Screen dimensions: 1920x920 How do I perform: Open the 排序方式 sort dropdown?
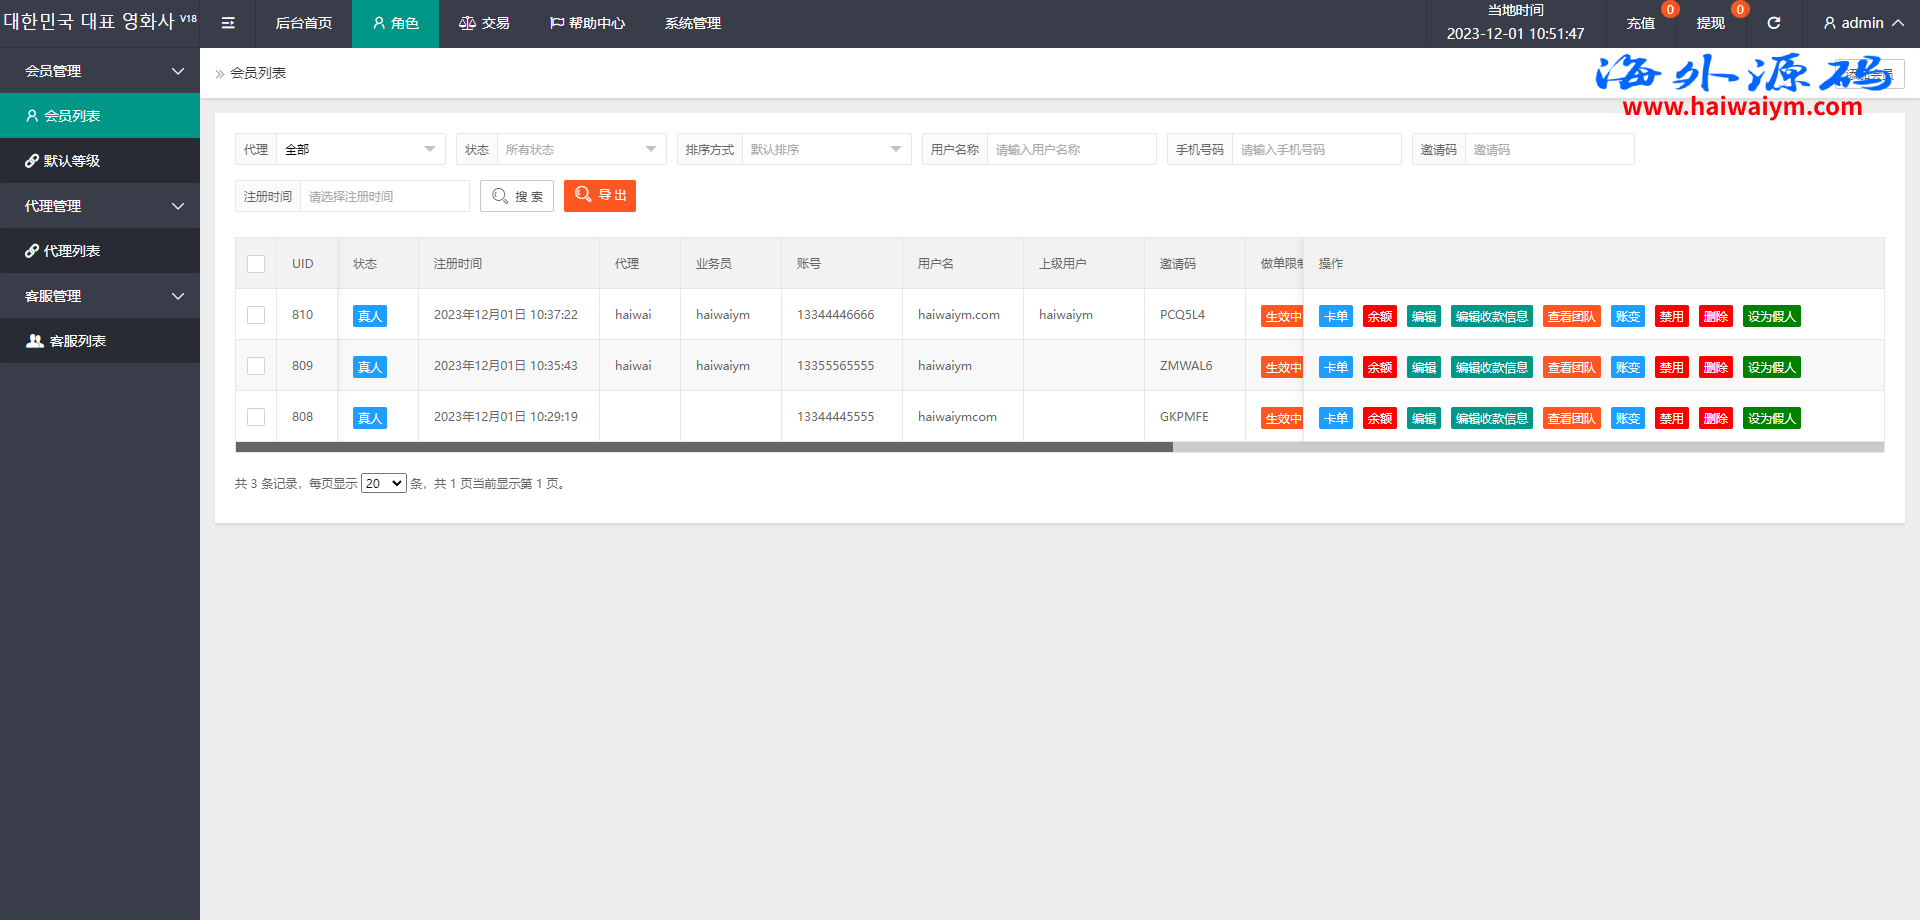[825, 149]
